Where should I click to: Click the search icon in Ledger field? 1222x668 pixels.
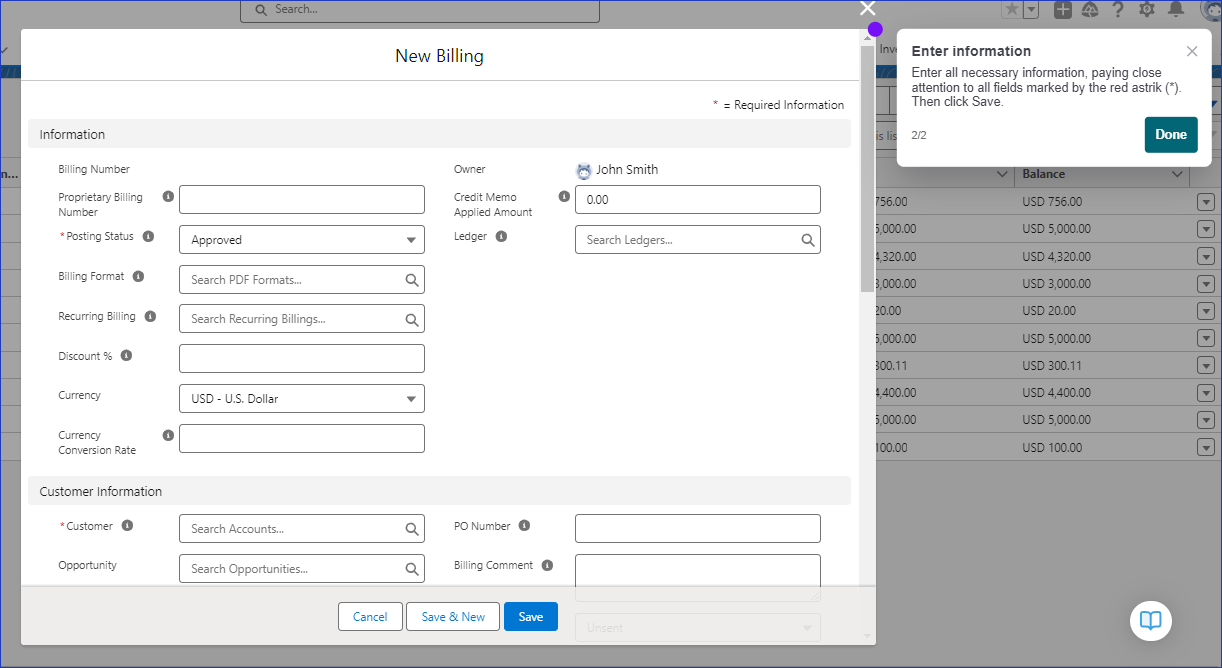pyautogui.click(x=807, y=240)
